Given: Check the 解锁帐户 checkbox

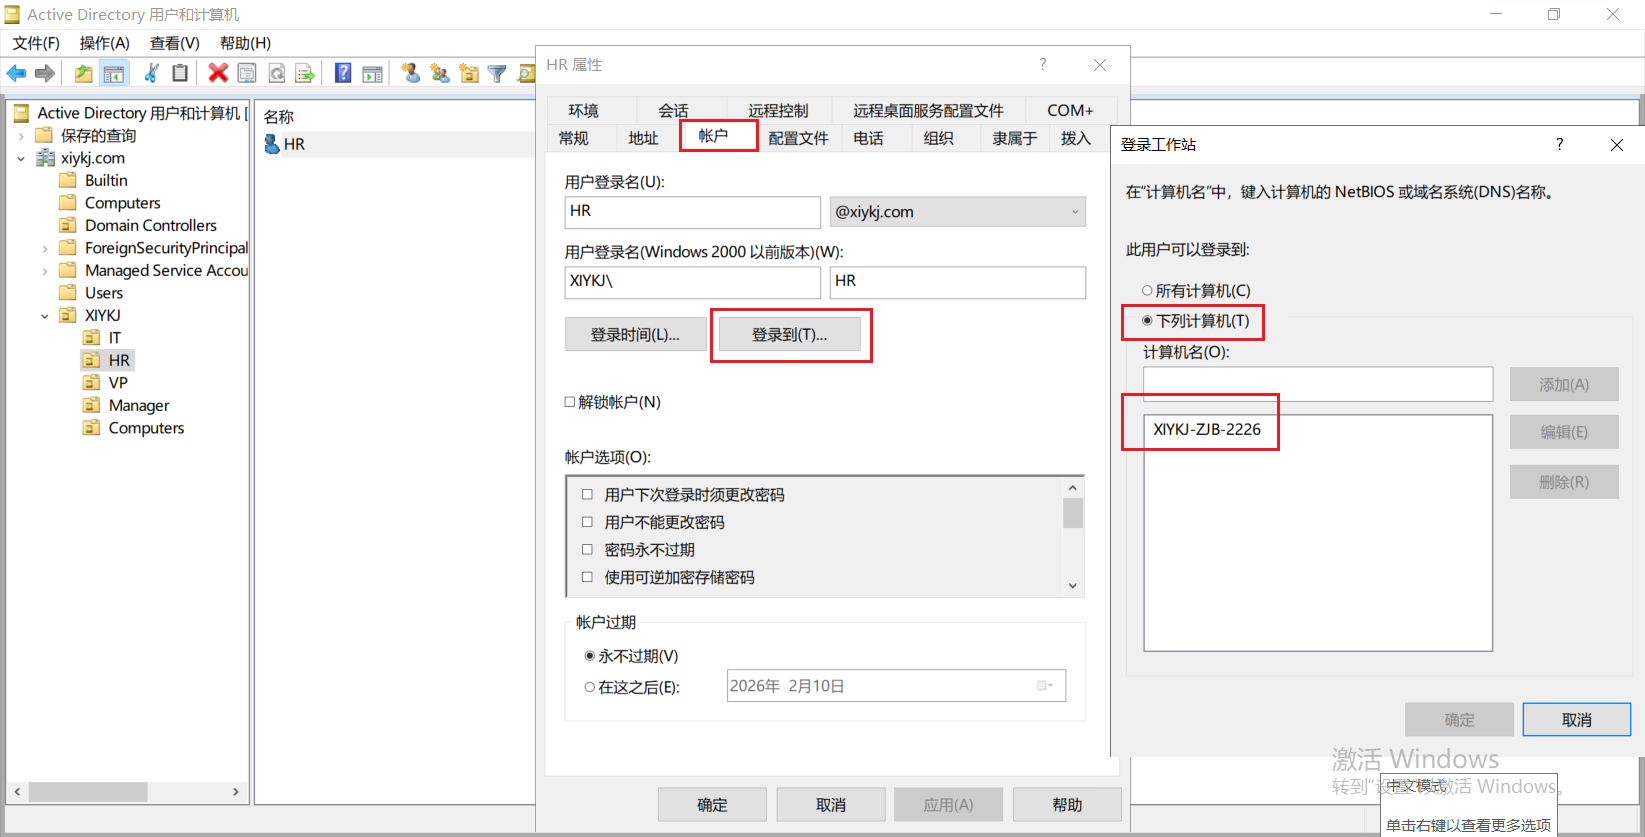Looking at the screenshot, I should point(570,402).
